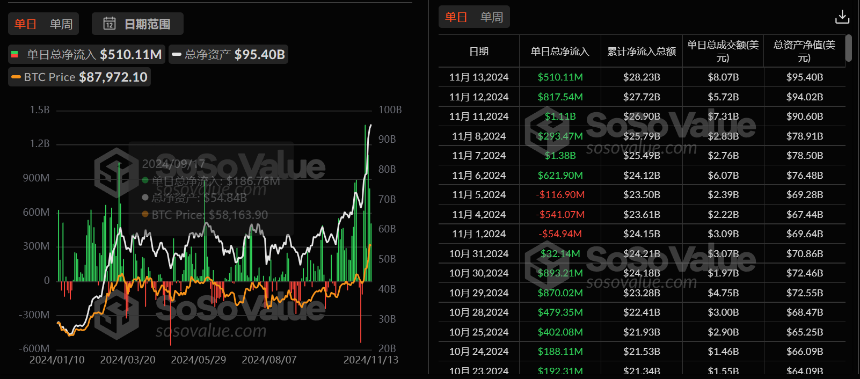This screenshot has width=860, height=379.
Task: Click the $188.11M inflow value
Action: (x=560, y=351)
